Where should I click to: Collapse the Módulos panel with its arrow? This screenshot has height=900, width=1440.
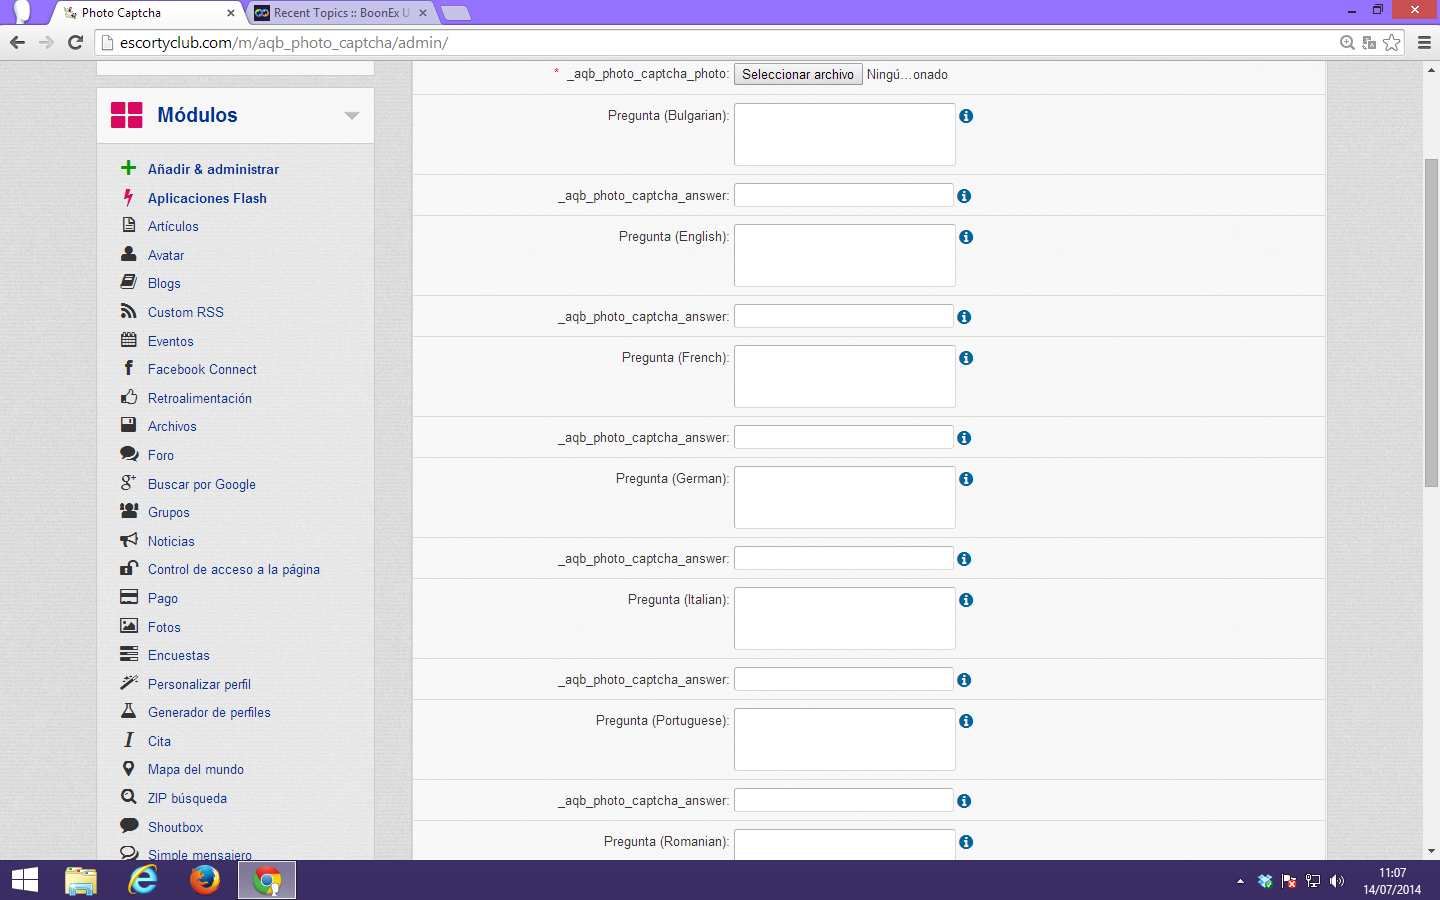coord(352,116)
